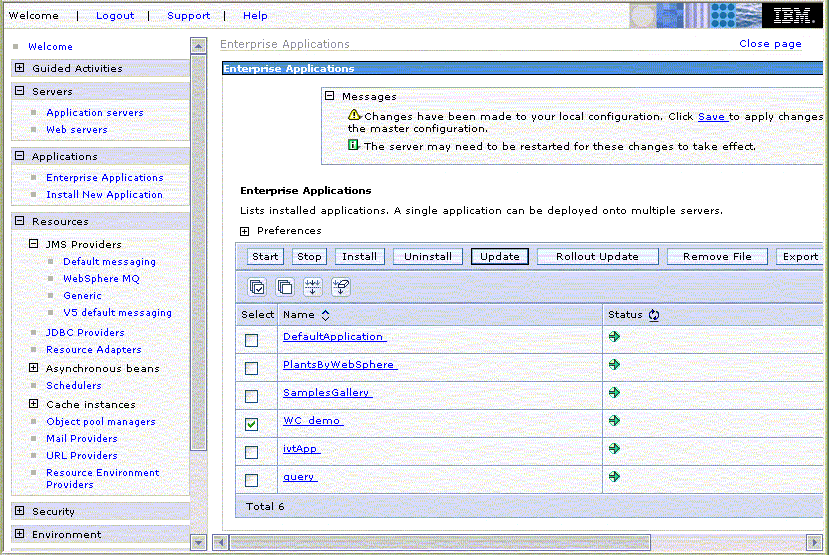Tick the query checkbox
829x555 pixels.
pos(252,480)
